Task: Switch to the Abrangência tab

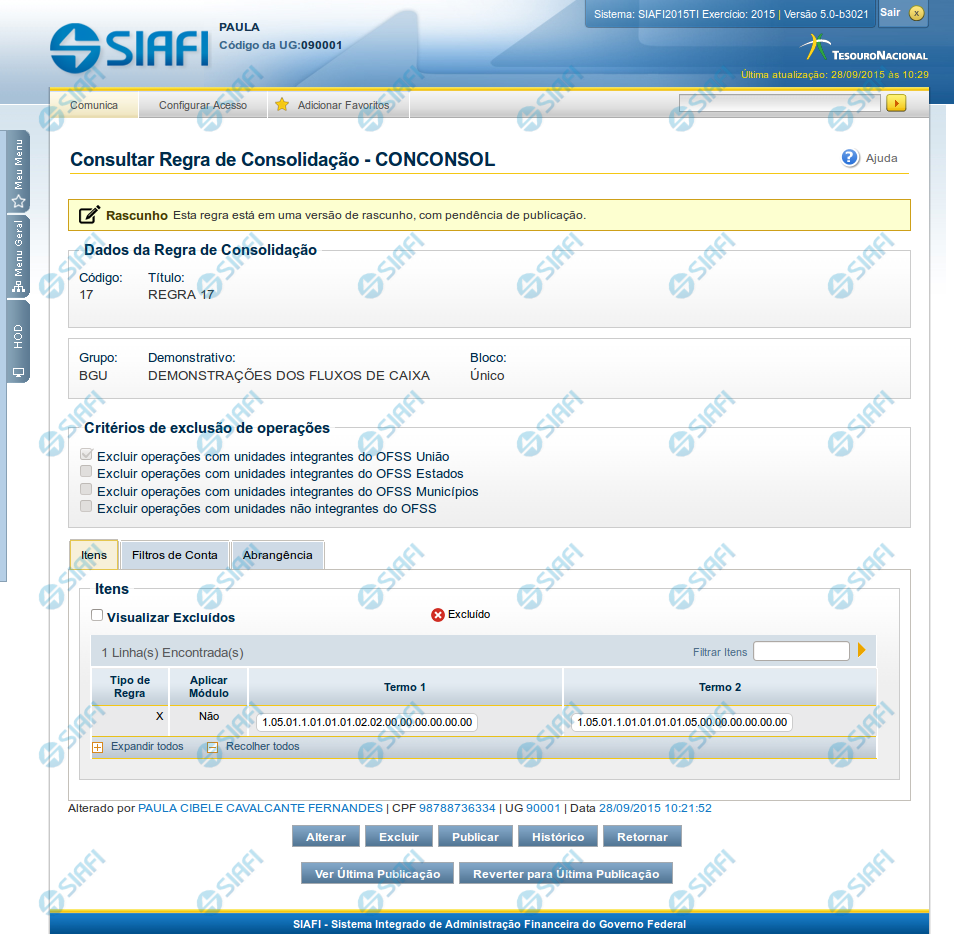Action: pyautogui.click(x=277, y=555)
